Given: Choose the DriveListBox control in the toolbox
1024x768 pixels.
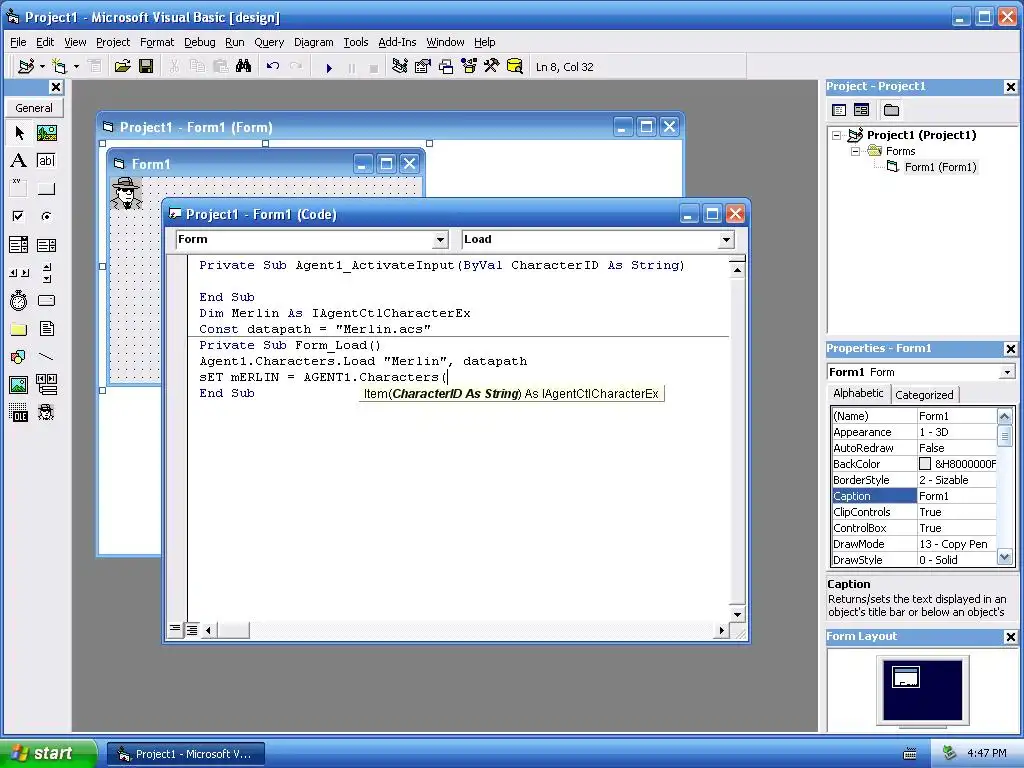Looking at the screenshot, I should tap(46, 300).
